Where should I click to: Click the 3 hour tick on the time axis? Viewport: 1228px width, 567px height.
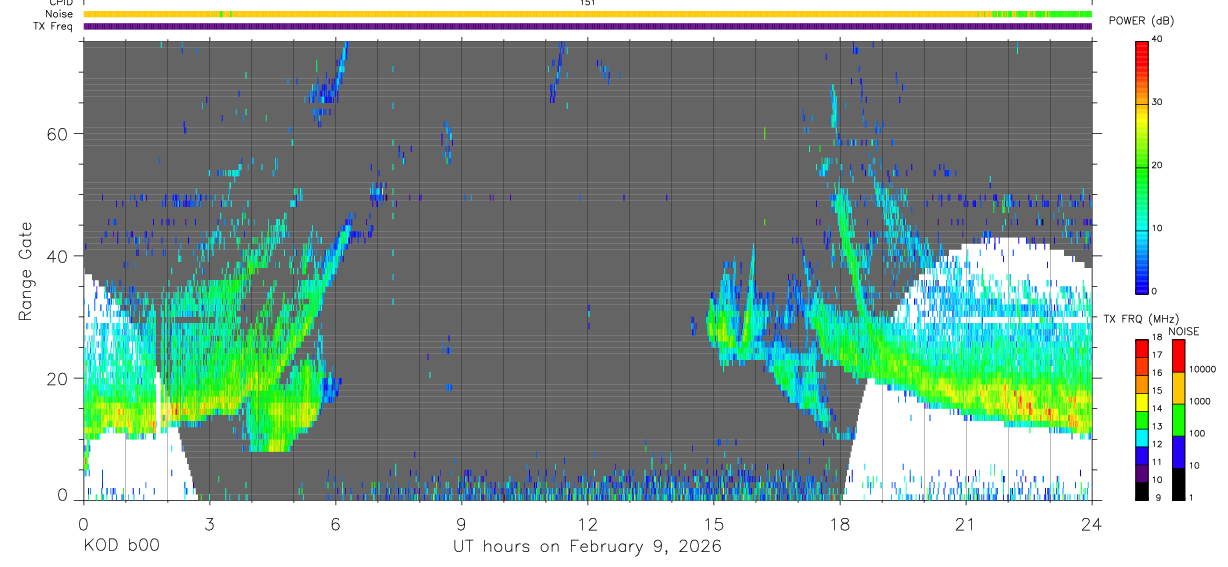point(209,524)
